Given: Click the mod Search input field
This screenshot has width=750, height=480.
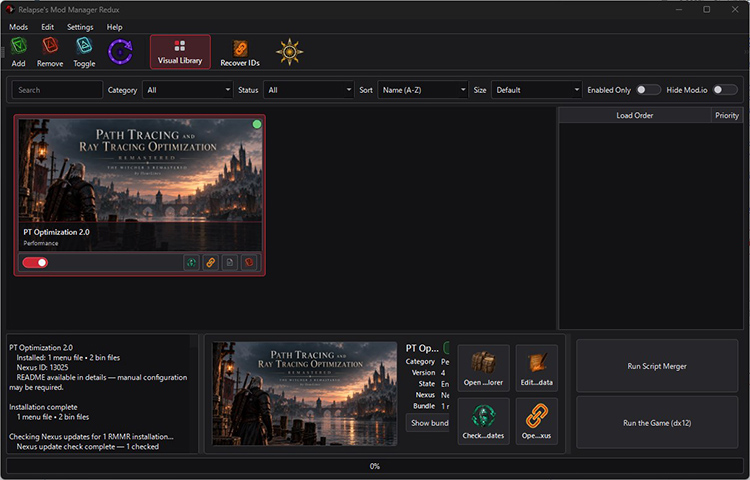Looking at the screenshot, I should pos(57,90).
